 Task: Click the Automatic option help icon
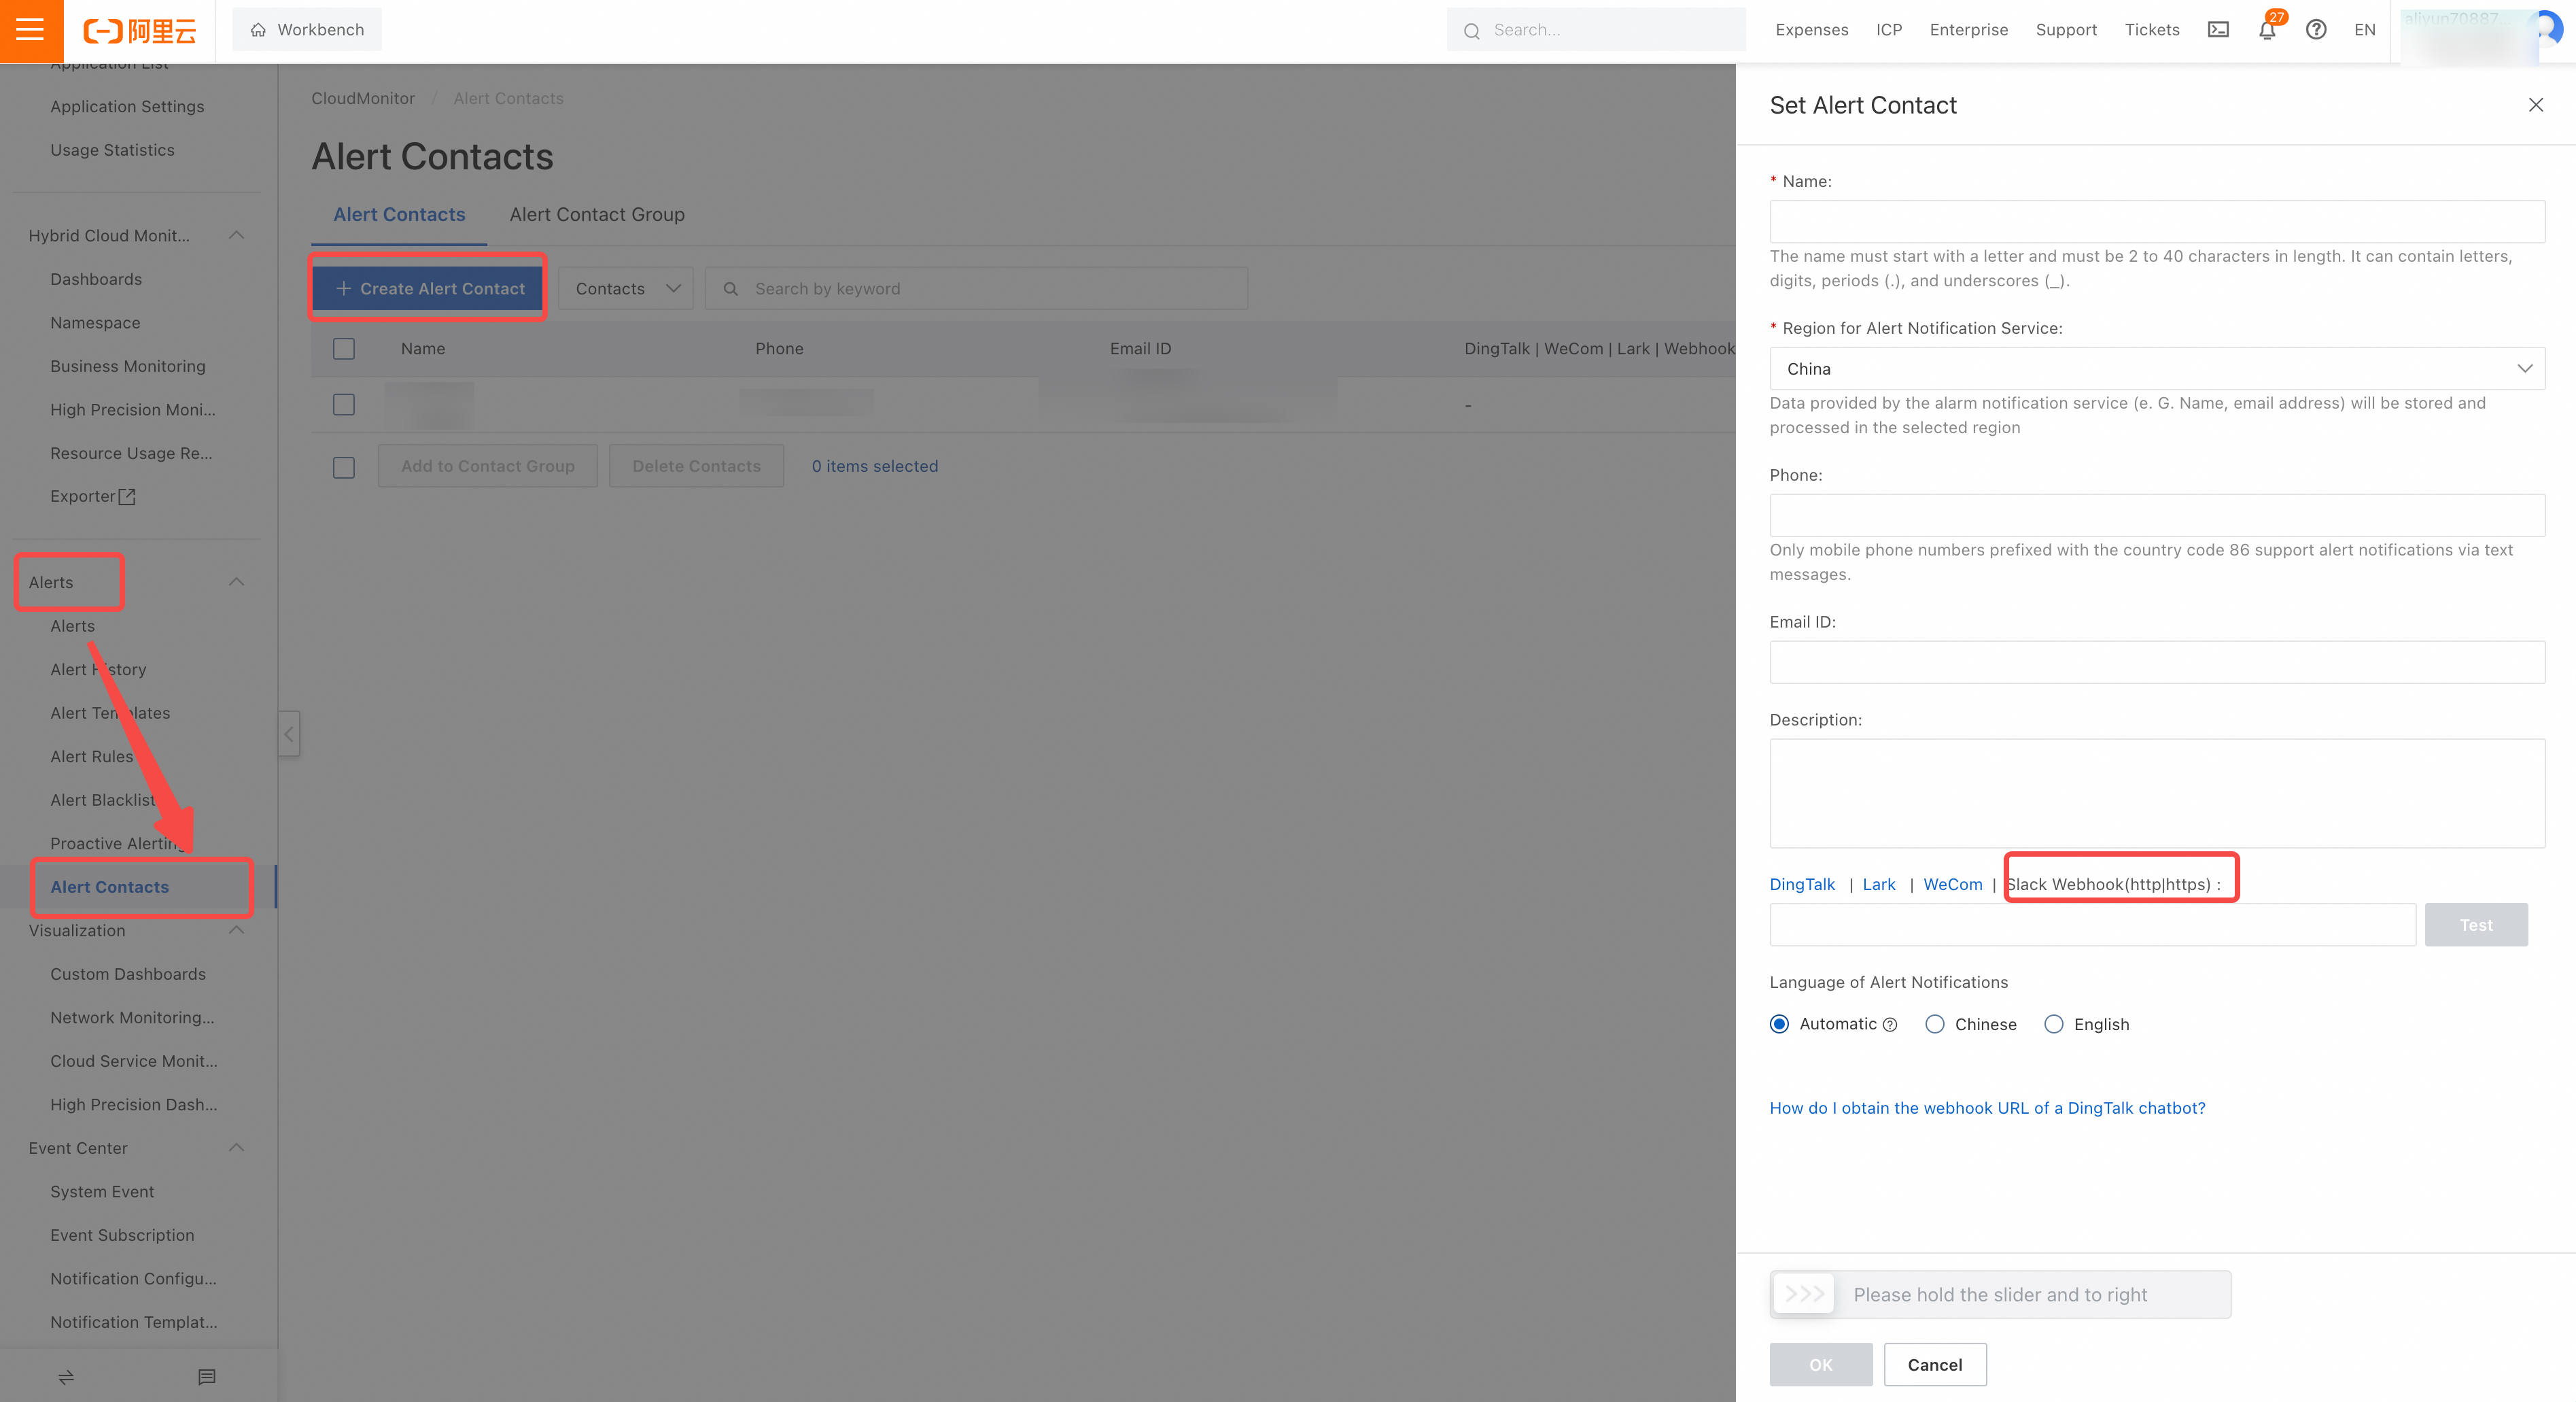pos(1890,1025)
